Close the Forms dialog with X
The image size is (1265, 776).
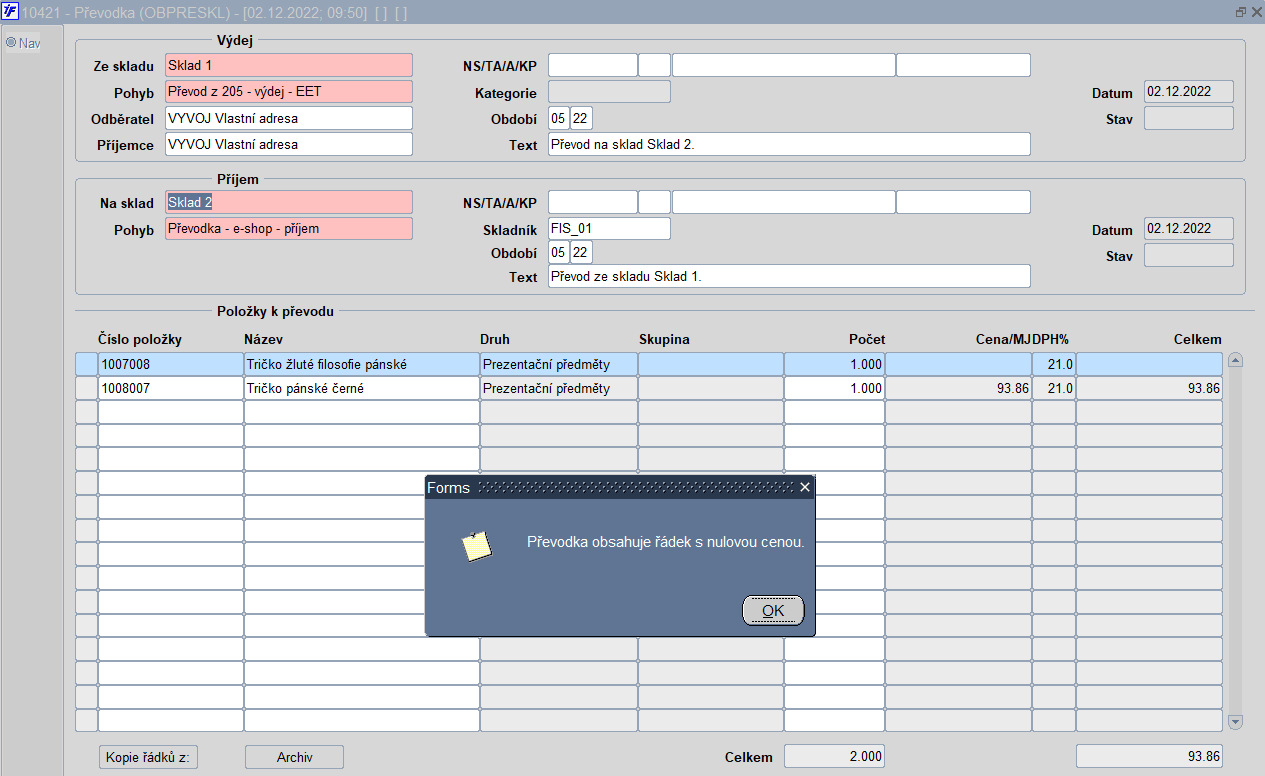805,487
